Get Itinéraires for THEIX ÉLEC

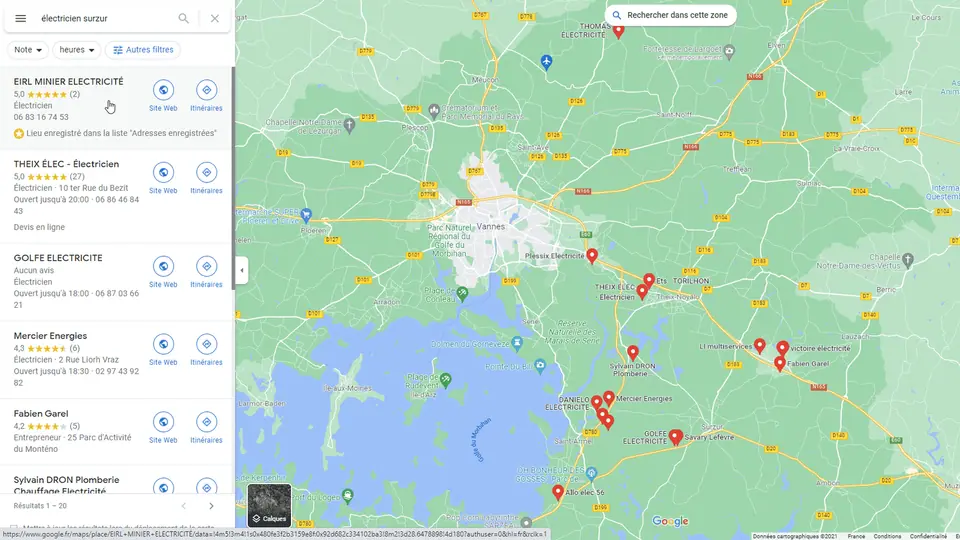(206, 179)
